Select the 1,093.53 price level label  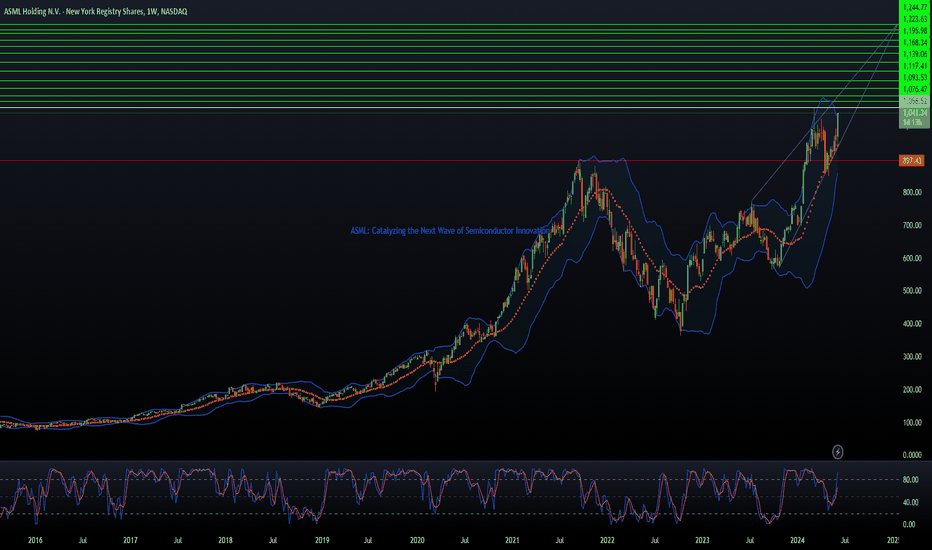(915, 78)
